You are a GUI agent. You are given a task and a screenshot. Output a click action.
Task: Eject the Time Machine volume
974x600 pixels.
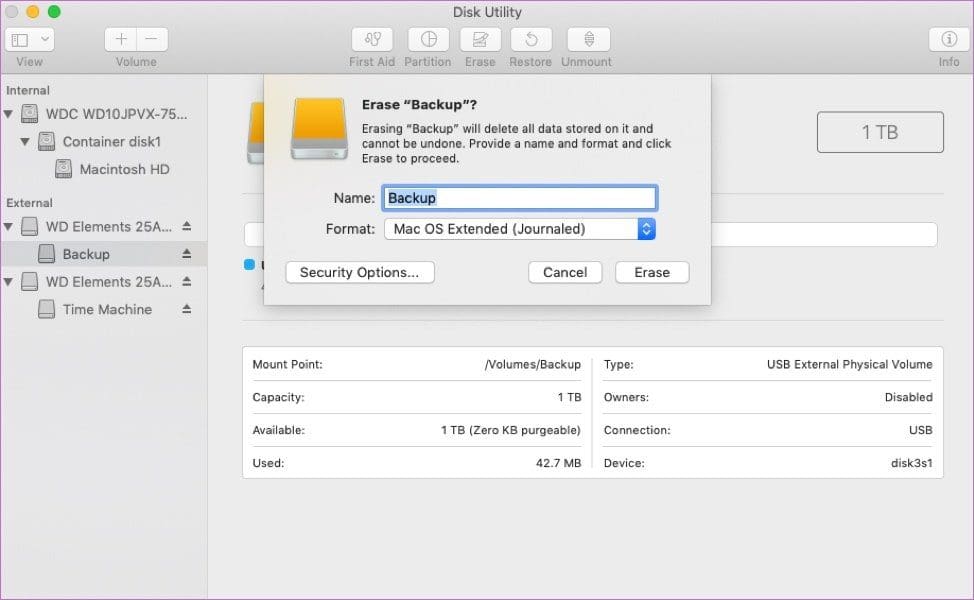click(186, 309)
